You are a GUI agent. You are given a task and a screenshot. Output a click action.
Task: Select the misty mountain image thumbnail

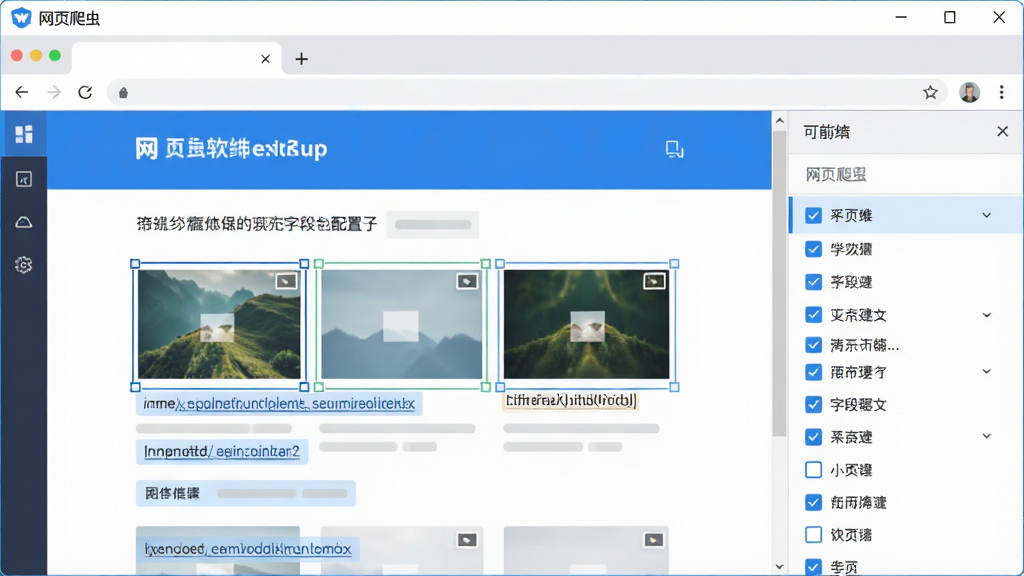(x=402, y=325)
